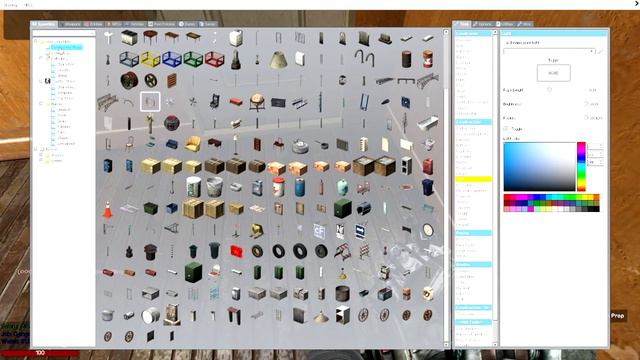Viewport: 640px width, 360px height.
Task: Pick a shade in the blue color square
Action: point(539,167)
